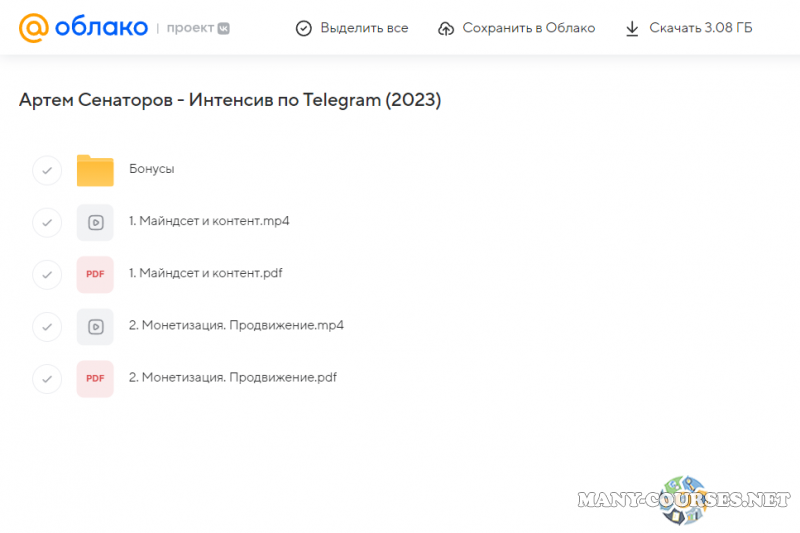
Task: Click the cloud upload save icon
Action: [x=446, y=28]
